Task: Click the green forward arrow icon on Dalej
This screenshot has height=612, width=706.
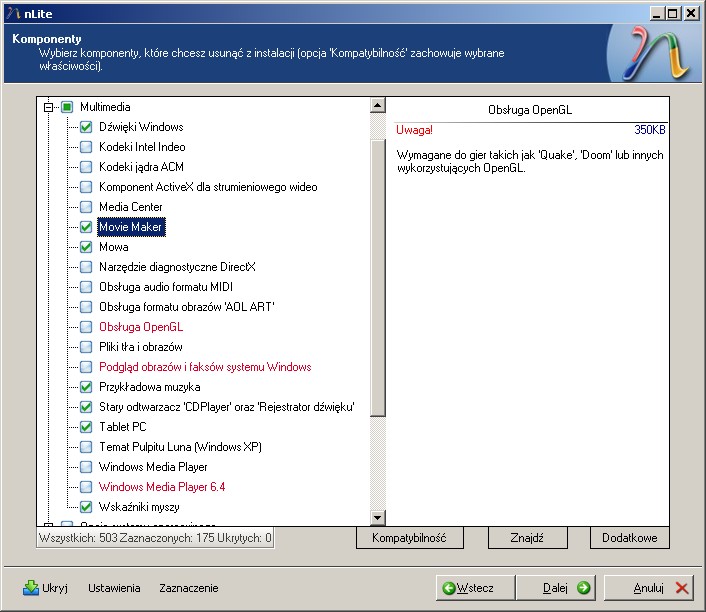Action: [584, 588]
